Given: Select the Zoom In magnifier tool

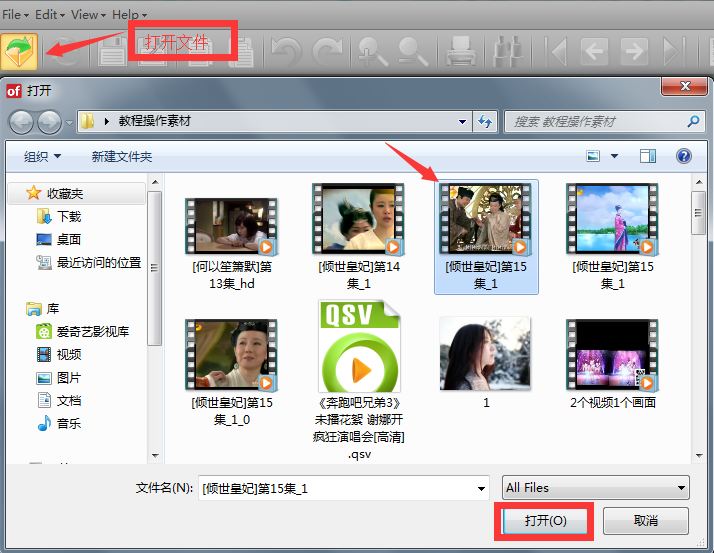Looking at the screenshot, I should coord(372,51).
